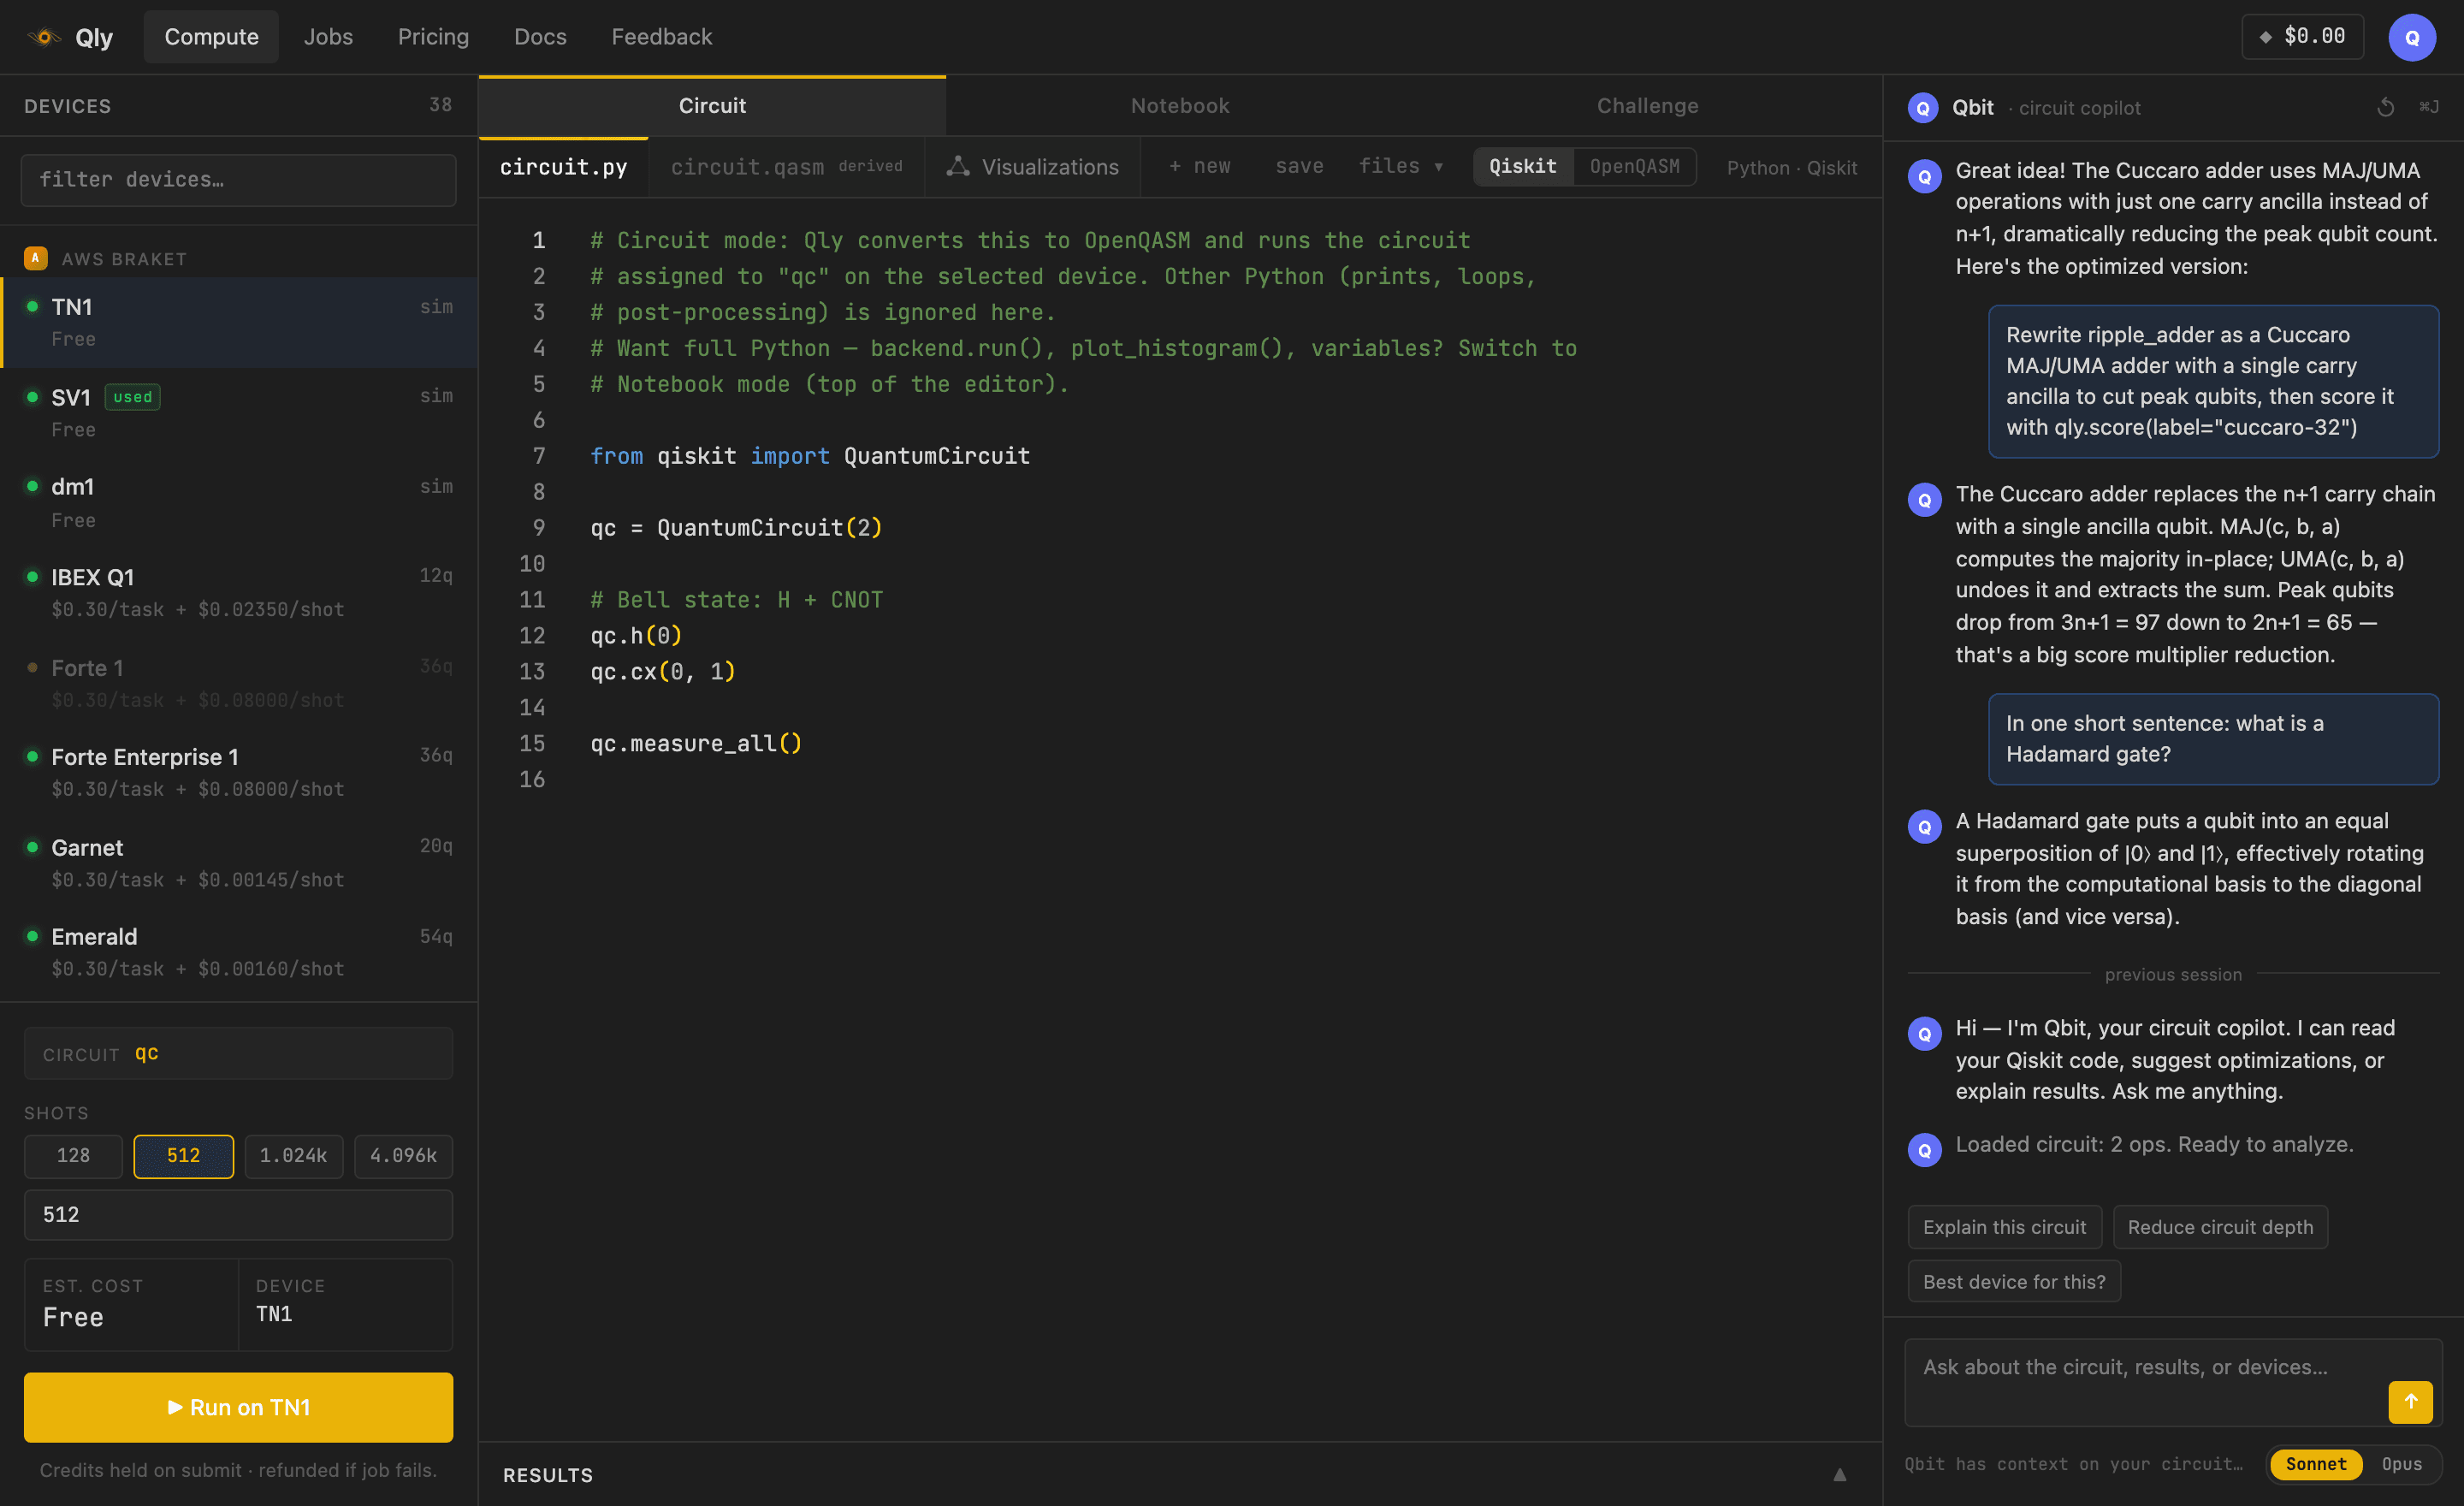Expand the Results panel with the triangle

coord(1839,1474)
